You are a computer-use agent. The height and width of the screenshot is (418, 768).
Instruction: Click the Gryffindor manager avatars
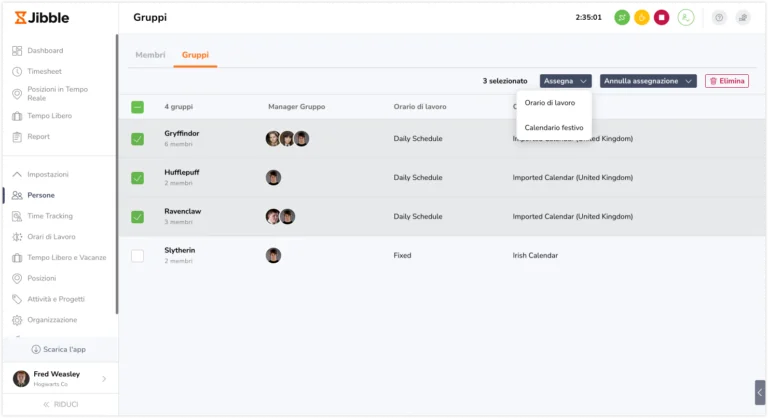[288, 139]
